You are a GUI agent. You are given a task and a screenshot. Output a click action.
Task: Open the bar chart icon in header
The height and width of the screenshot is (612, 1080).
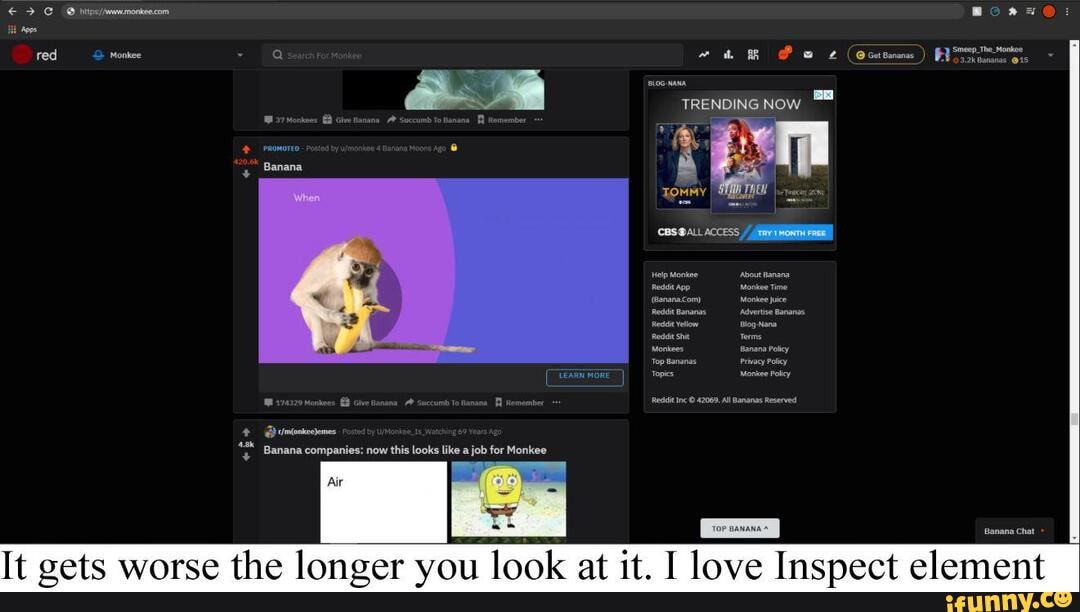coord(728,55)
